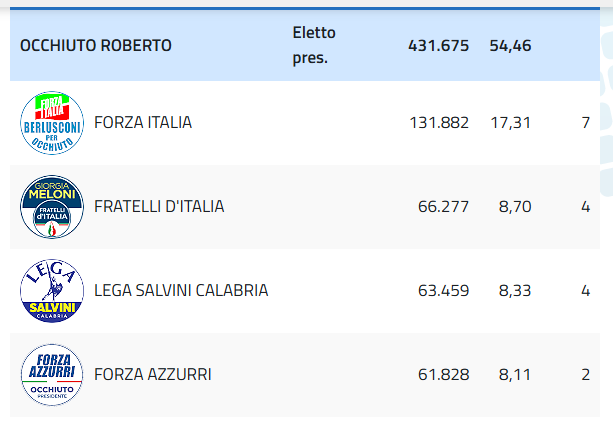Click Forza Azzurri's vote count 61.828
Image resolution: width=613 pixels, height=422 pixels.
click(443, 375)
